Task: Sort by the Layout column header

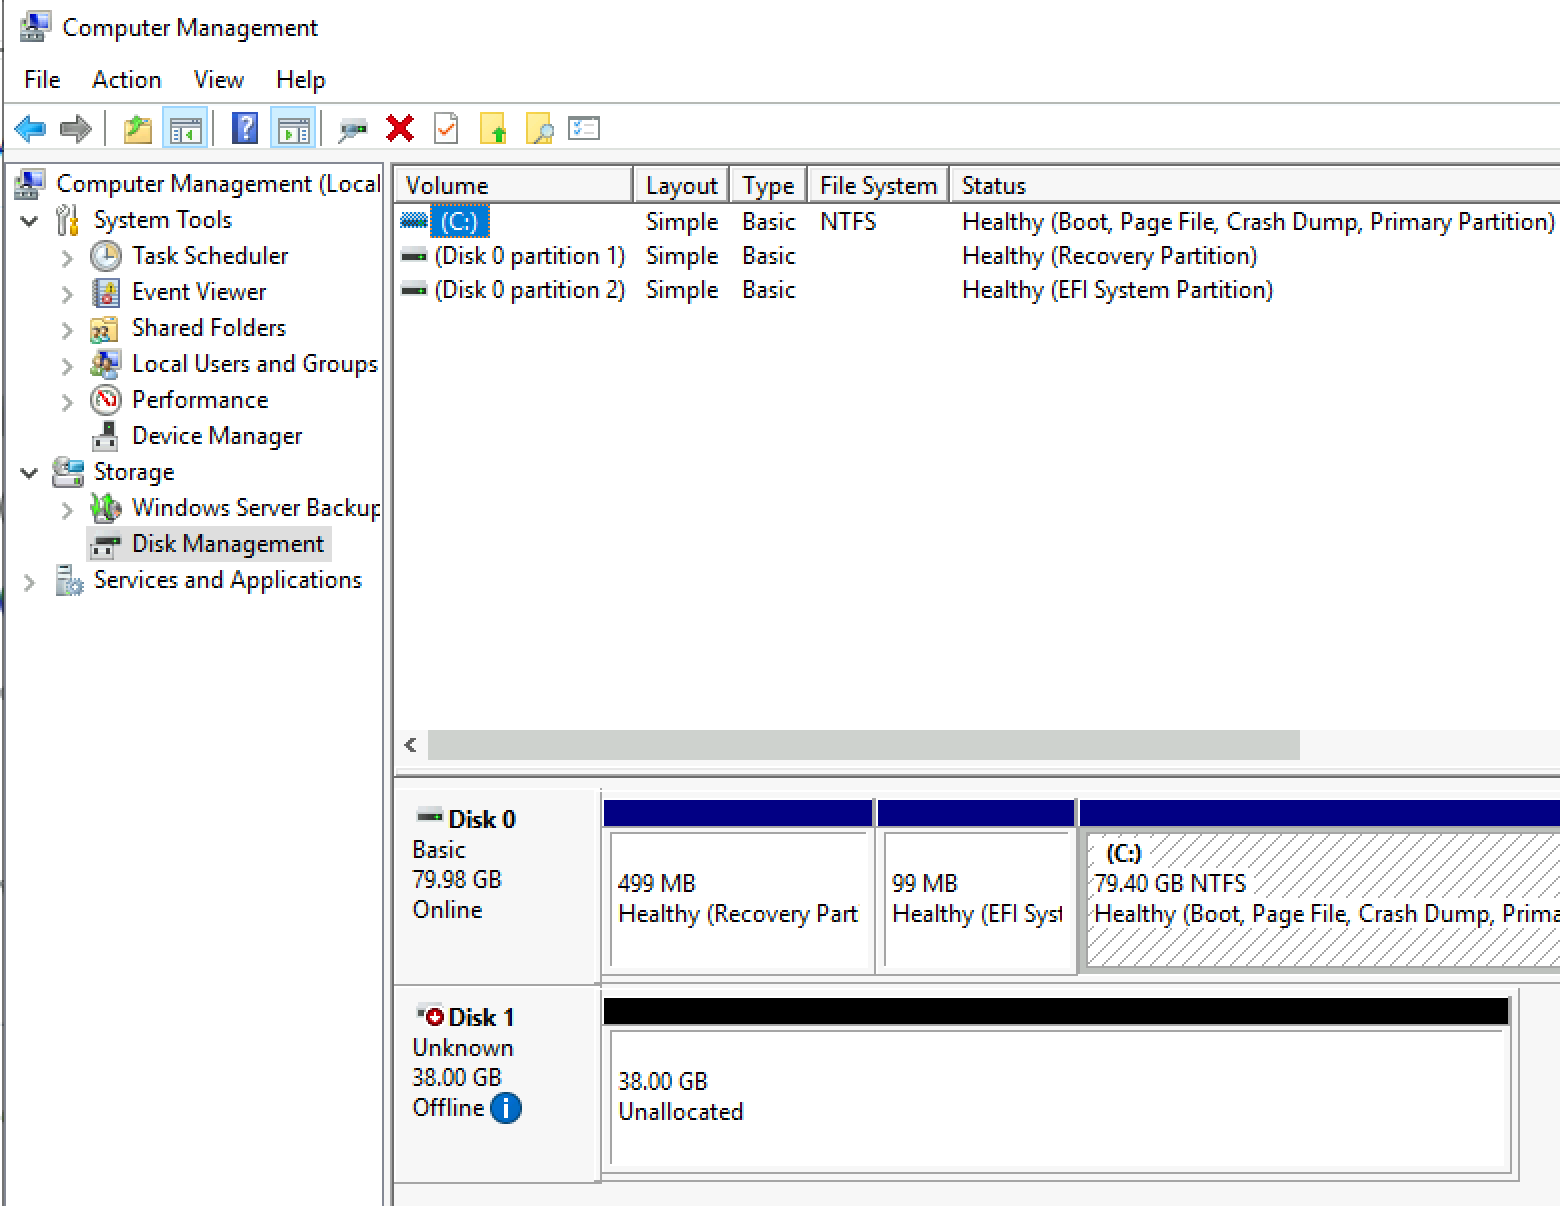Action: (x=681, y=185)
